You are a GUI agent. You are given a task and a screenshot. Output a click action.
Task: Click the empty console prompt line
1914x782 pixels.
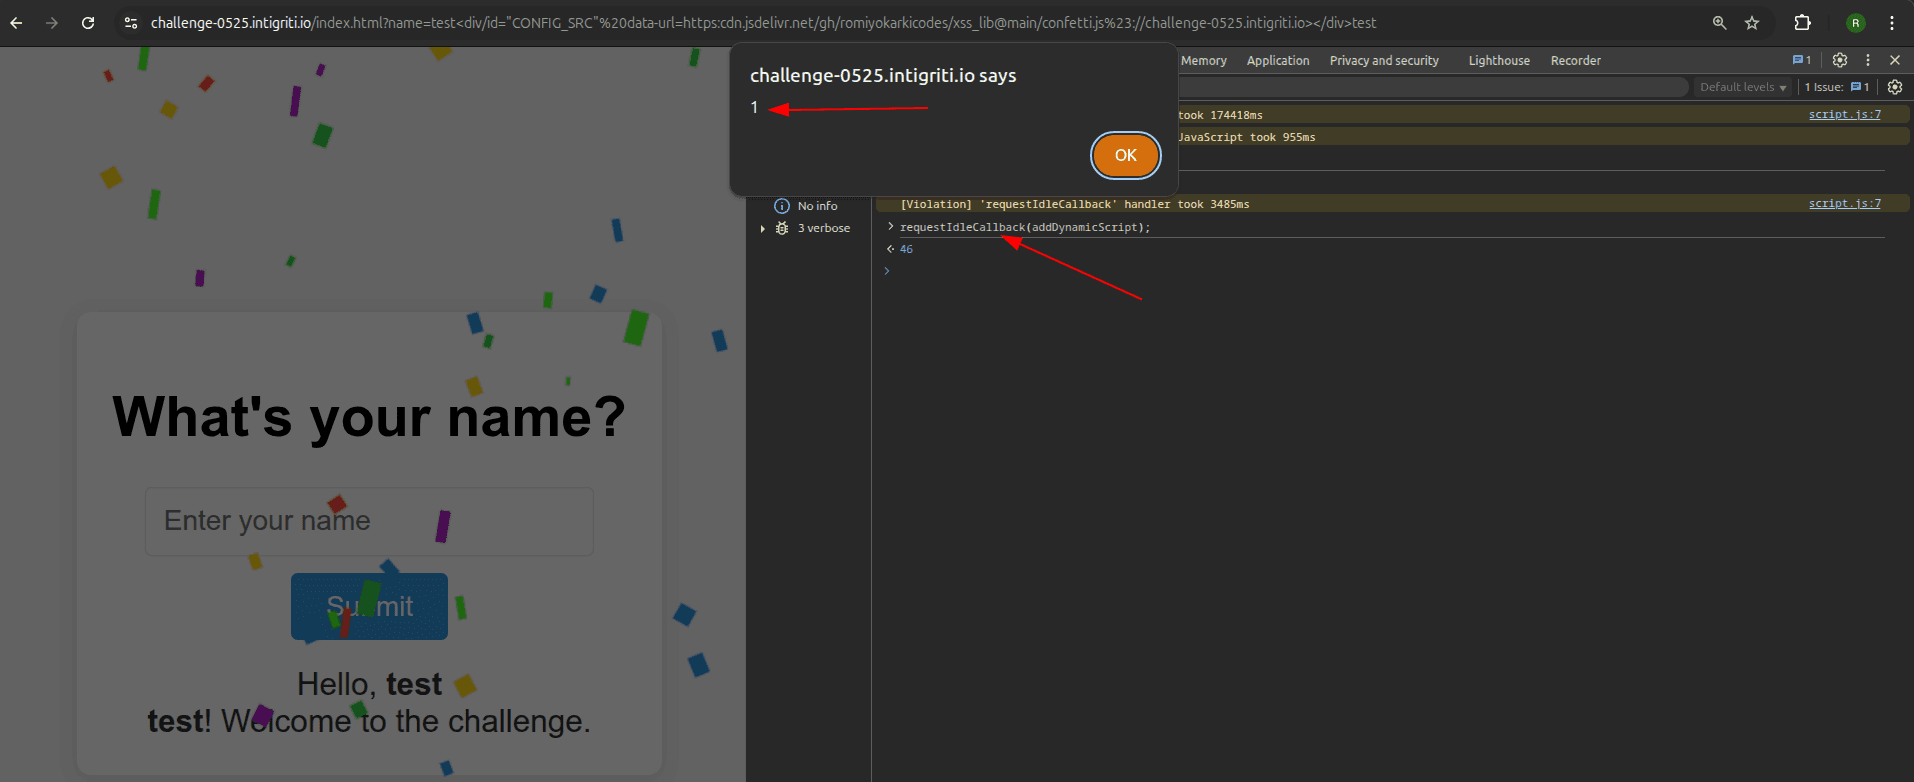[x=1390, y=271]
